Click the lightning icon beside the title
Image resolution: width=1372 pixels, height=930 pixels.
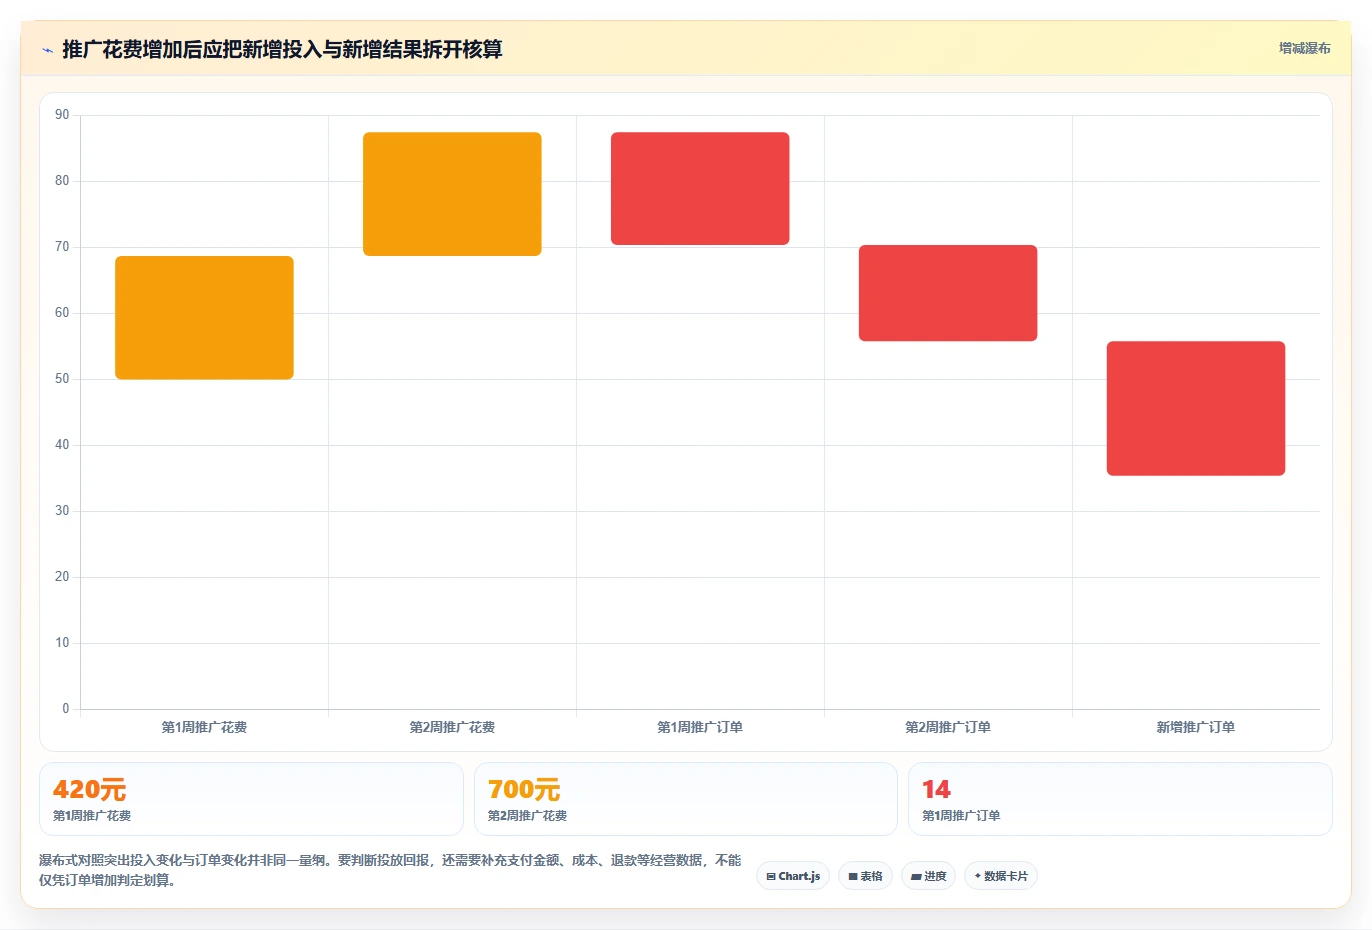tap(47, 50)
